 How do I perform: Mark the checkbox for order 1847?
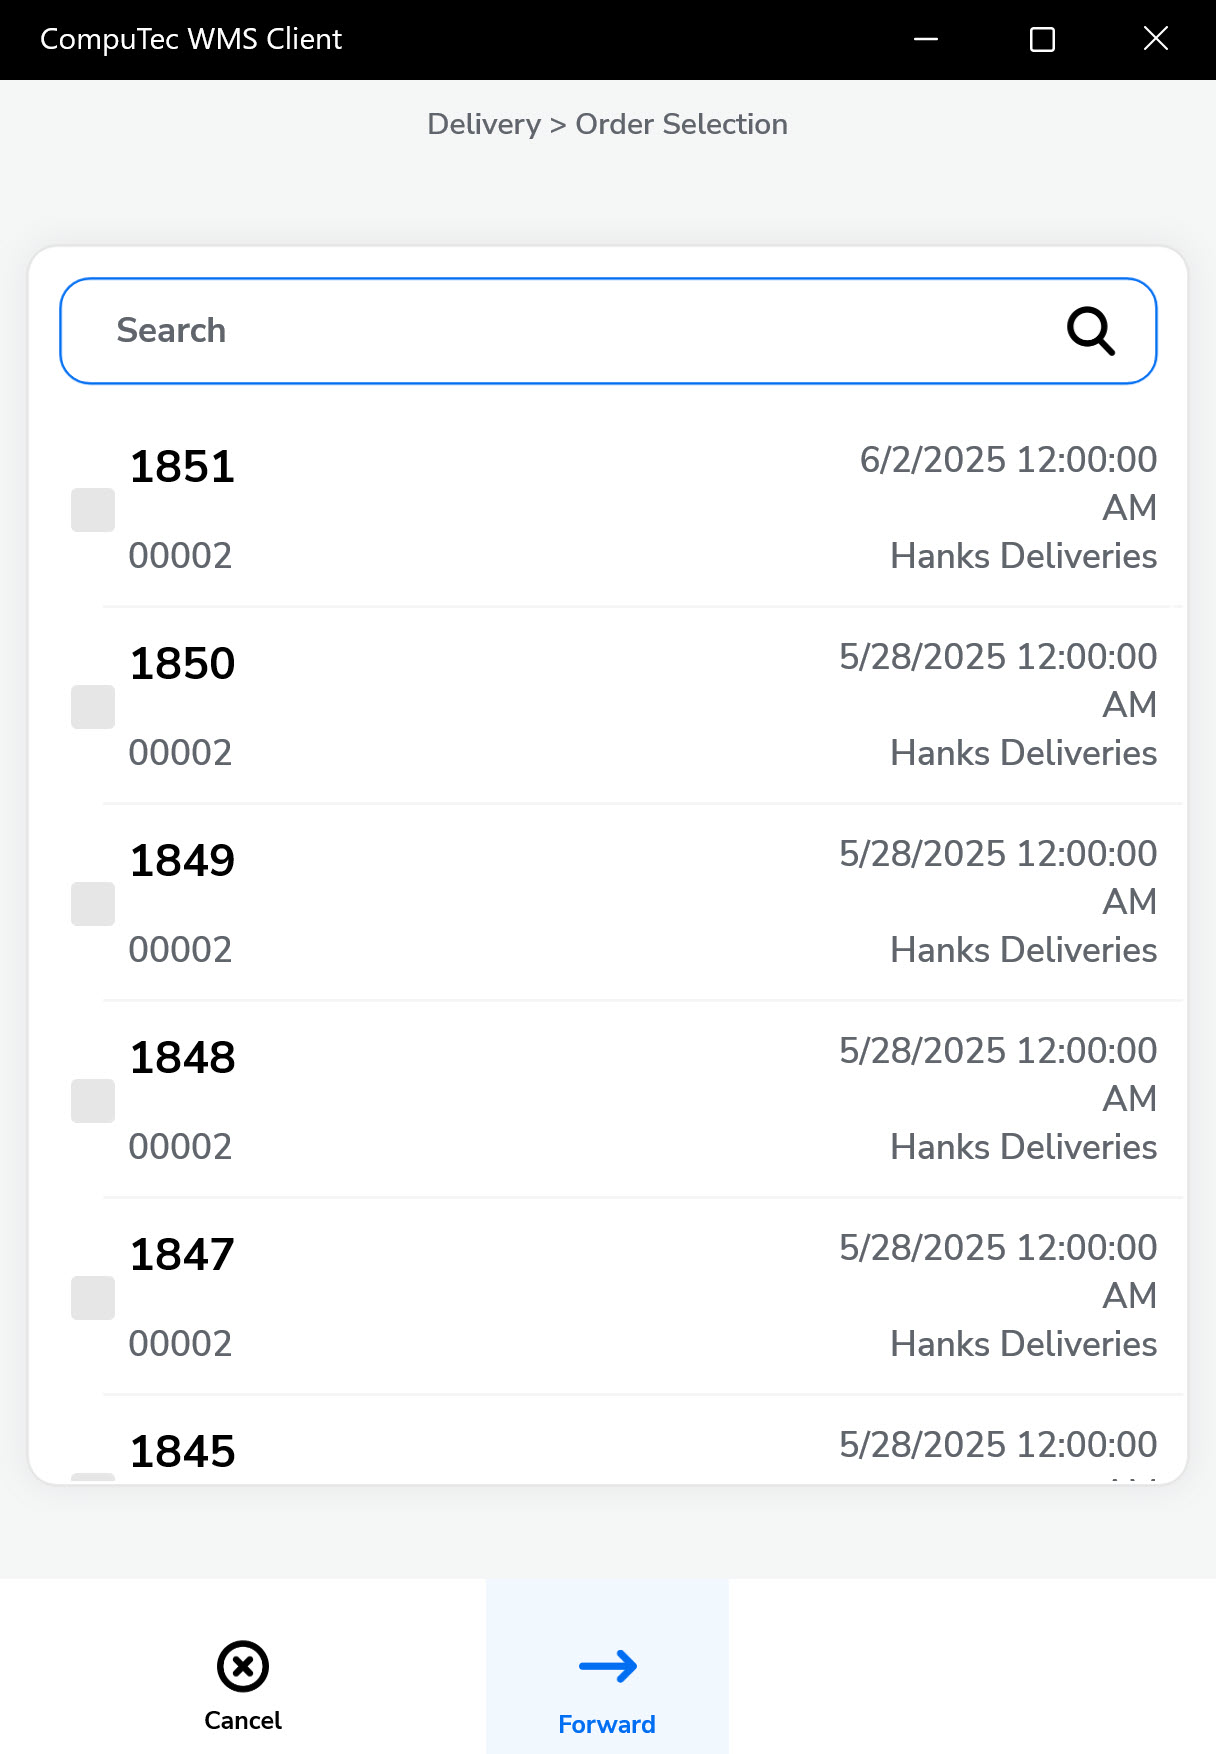[93, 1298]
